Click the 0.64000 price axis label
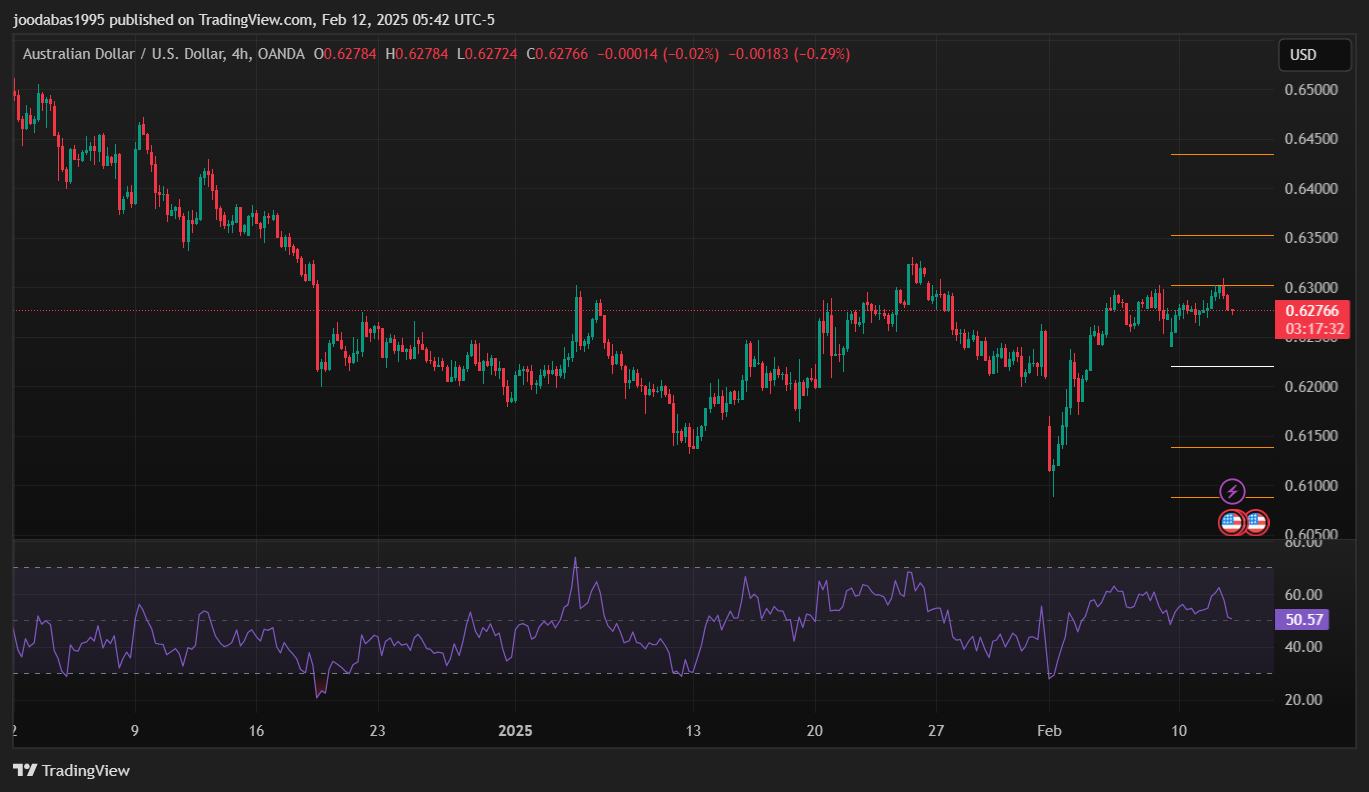This screenshot has height=792, width=1369. 1309,189
